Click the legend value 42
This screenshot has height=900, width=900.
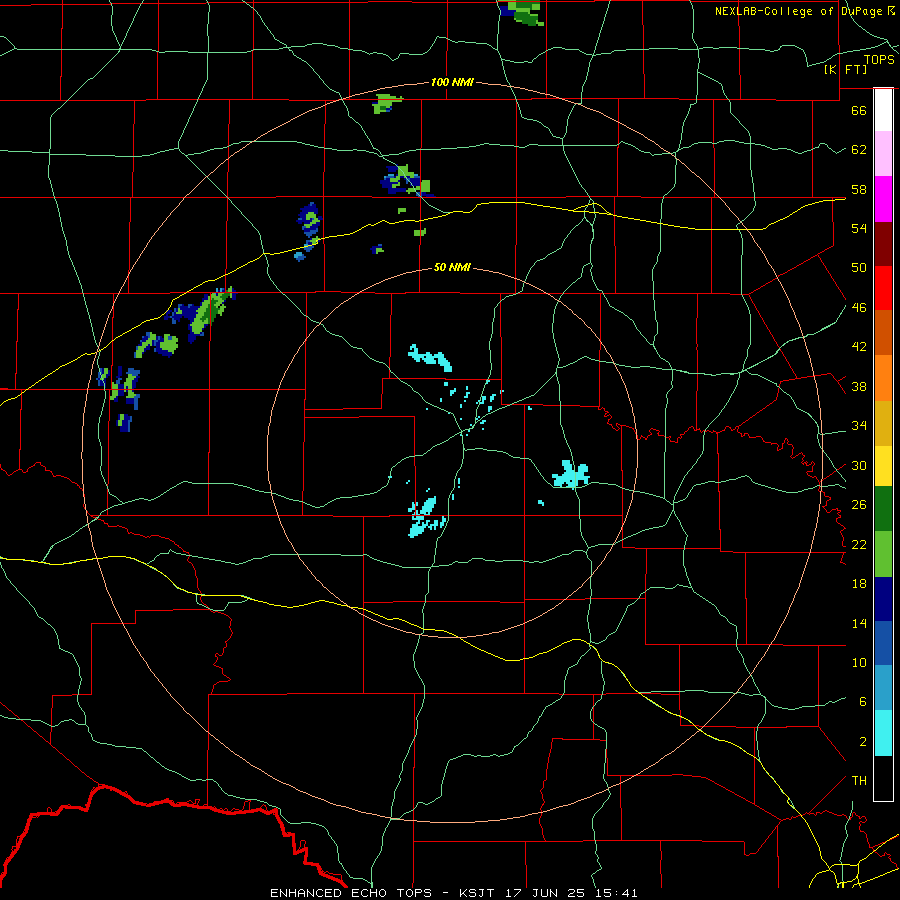tap(859, 347)
